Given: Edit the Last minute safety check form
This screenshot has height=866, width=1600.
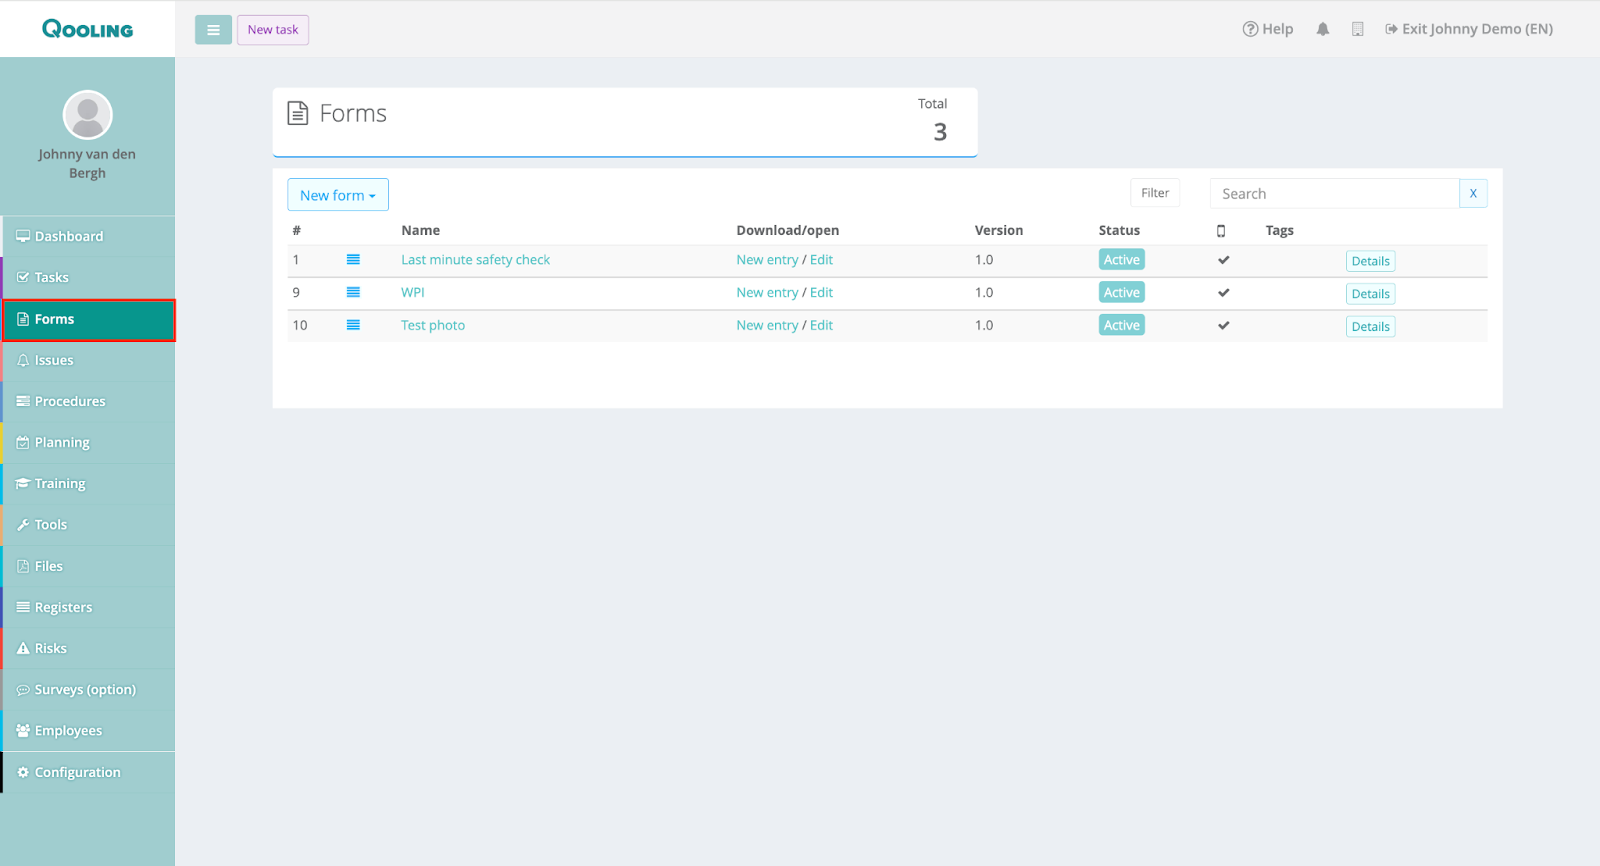Looking at the screenshot, I should (x=821, y=260).
